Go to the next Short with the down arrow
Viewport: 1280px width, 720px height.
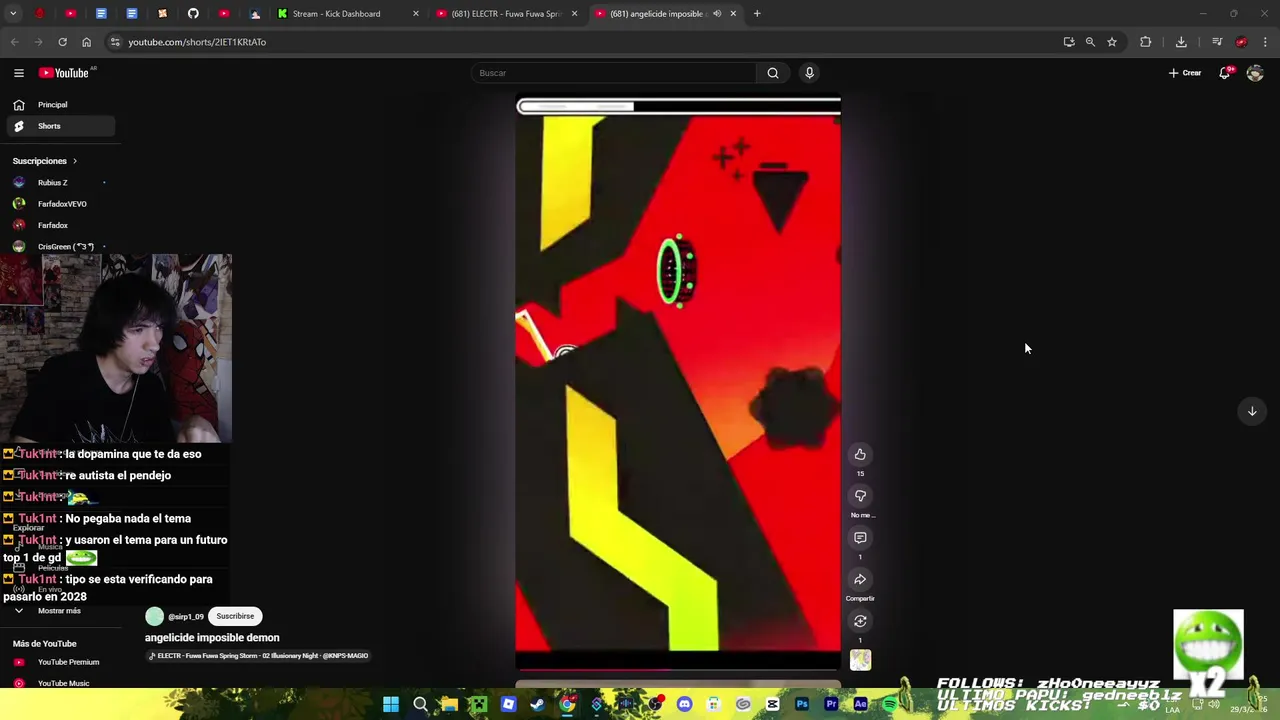pyautogui.click(x=1251, y=411)
